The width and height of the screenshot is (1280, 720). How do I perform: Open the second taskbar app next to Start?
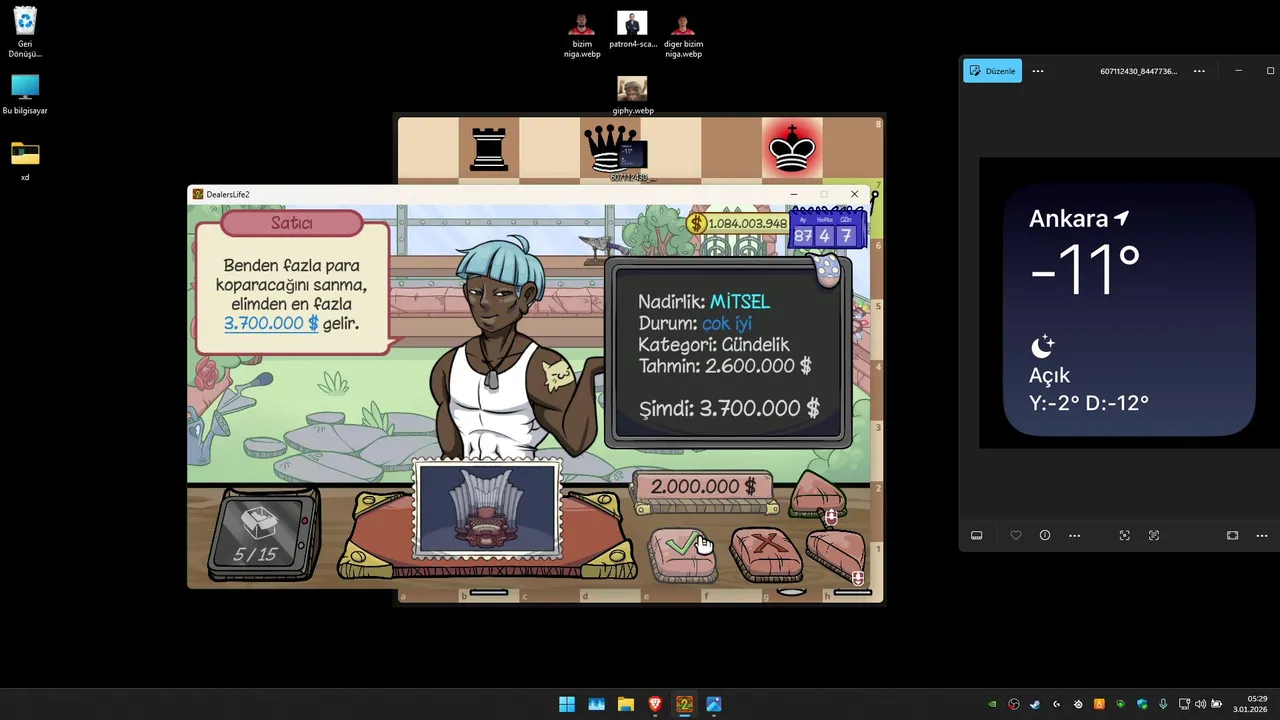pos(596,704)
